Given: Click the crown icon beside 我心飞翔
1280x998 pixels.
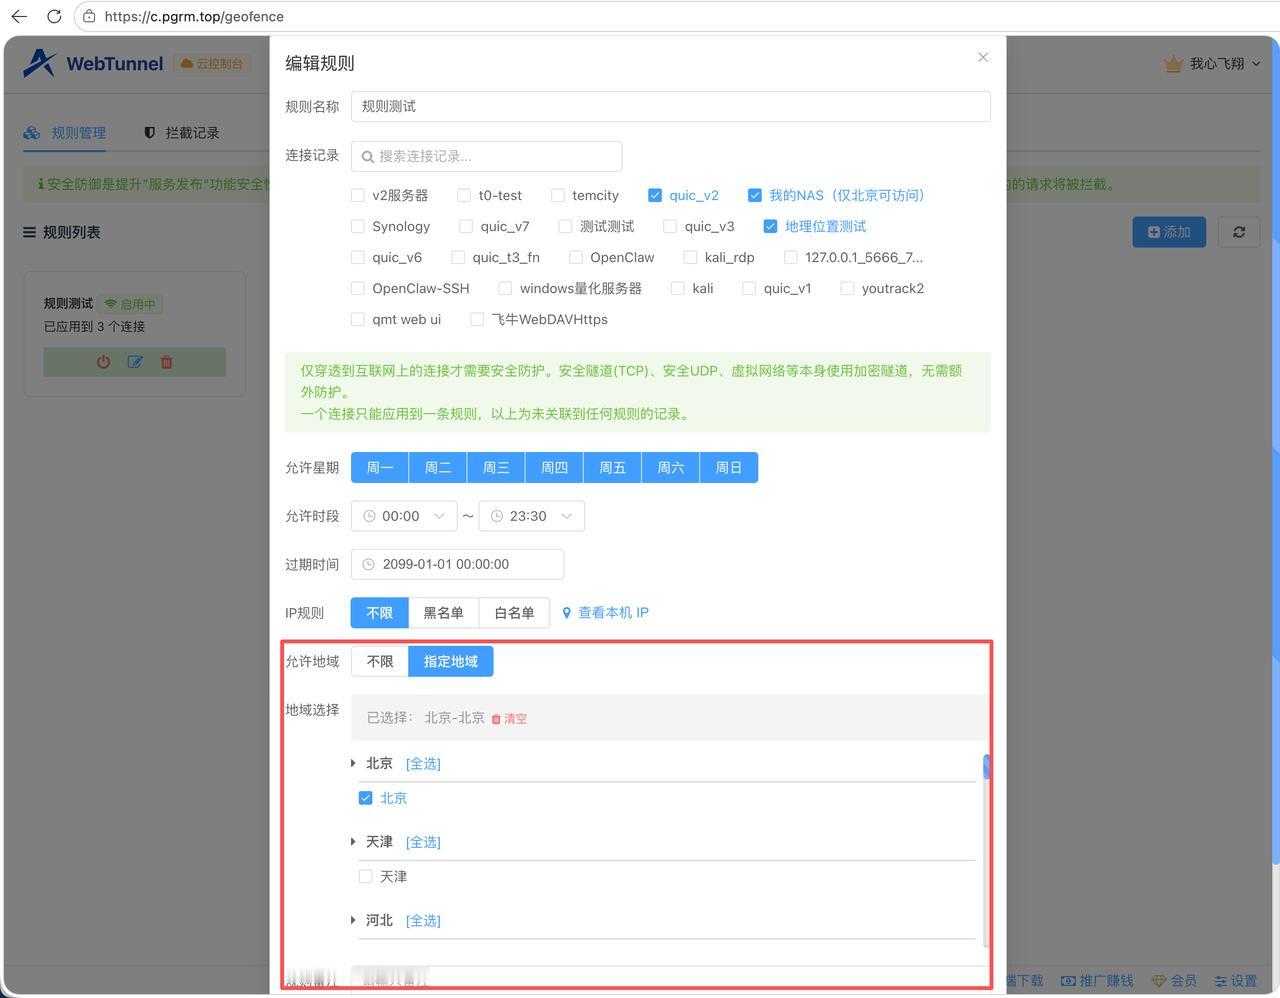Looking at the screenshot, I should pos(1173,63).
